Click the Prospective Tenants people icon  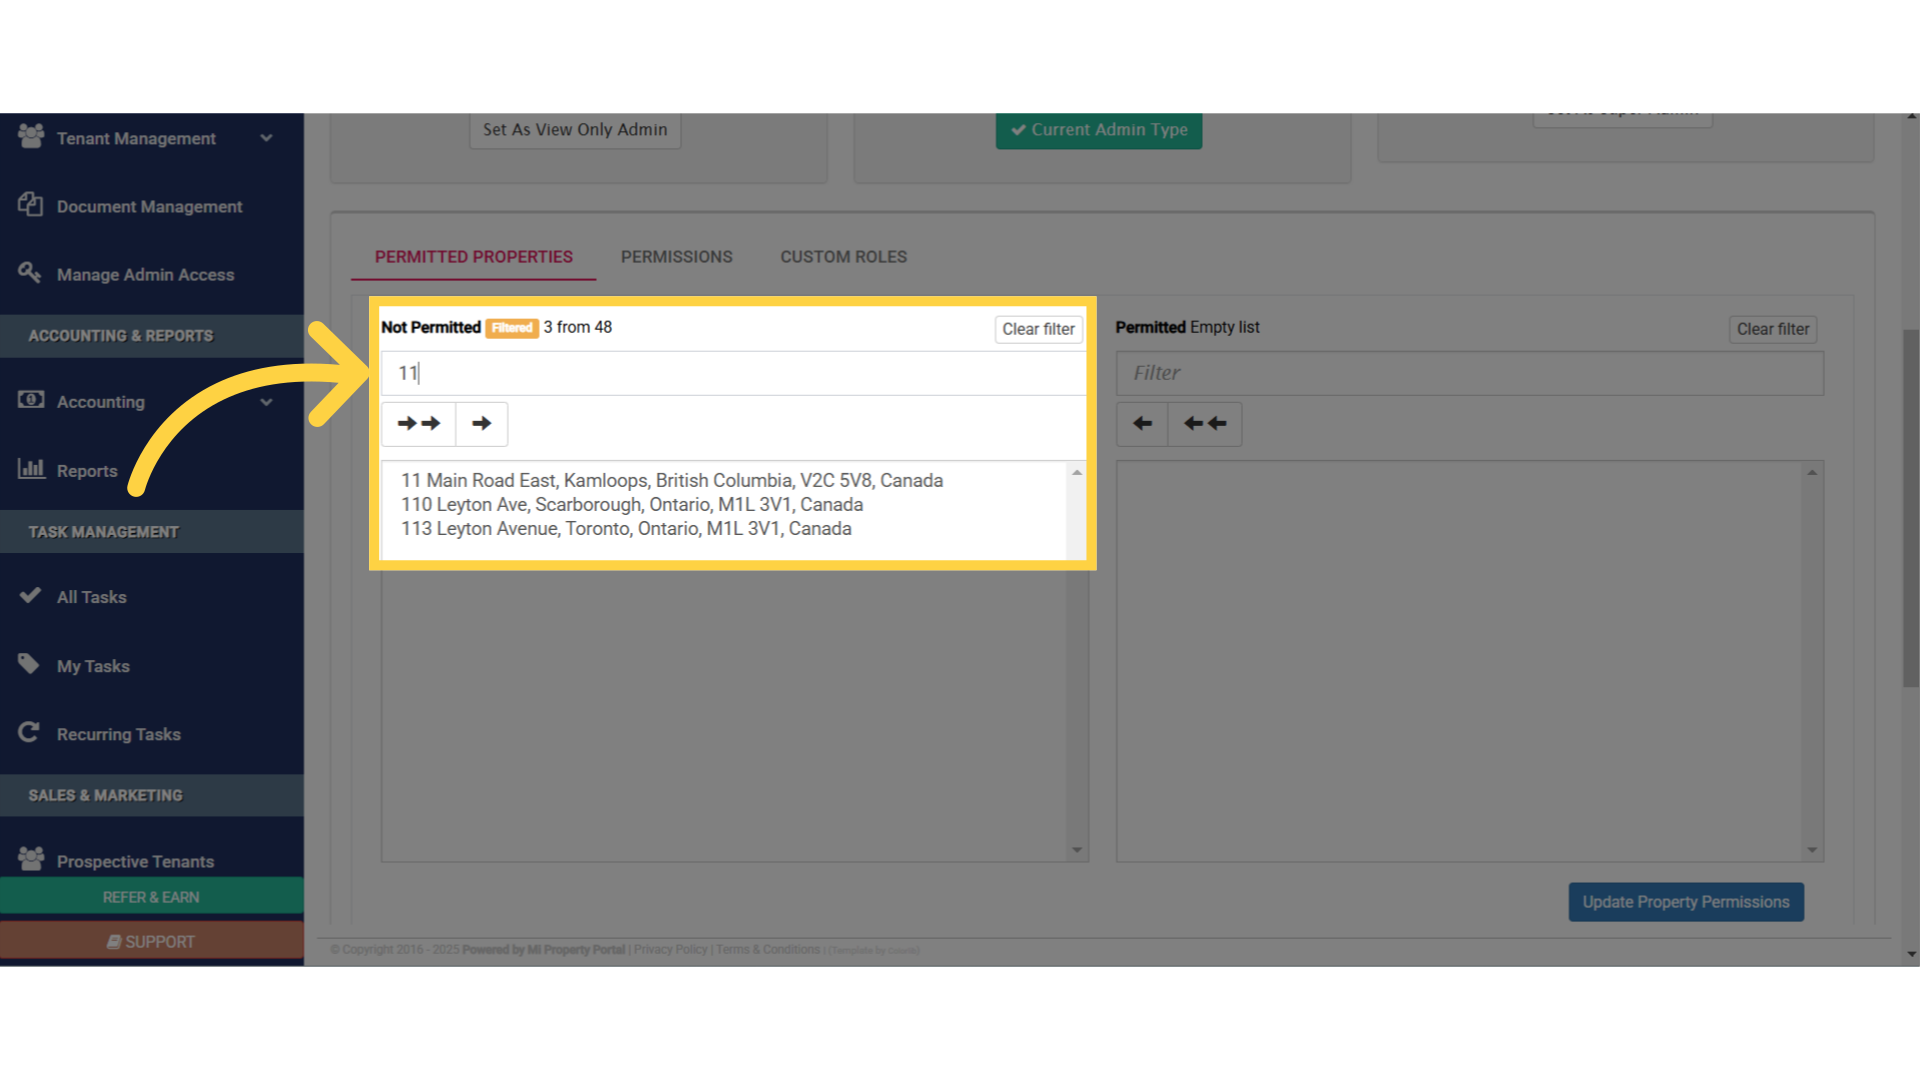(x=31, y=859)
